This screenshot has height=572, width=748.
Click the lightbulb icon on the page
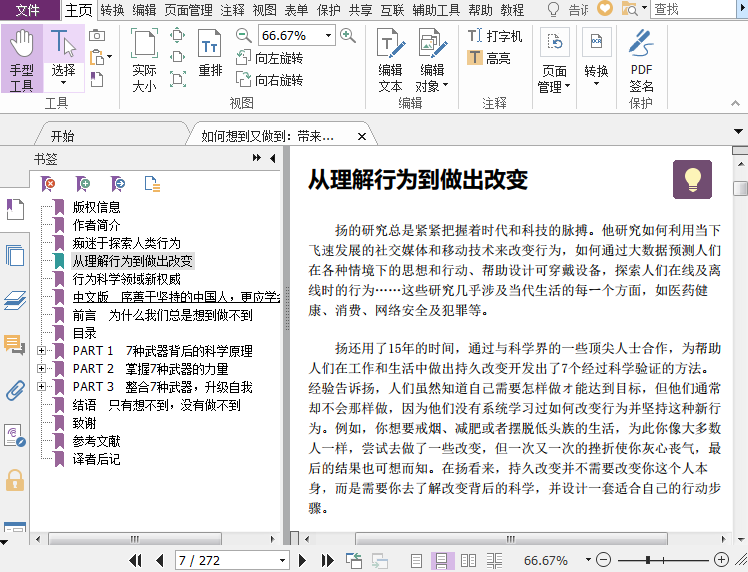coord(692,179)
